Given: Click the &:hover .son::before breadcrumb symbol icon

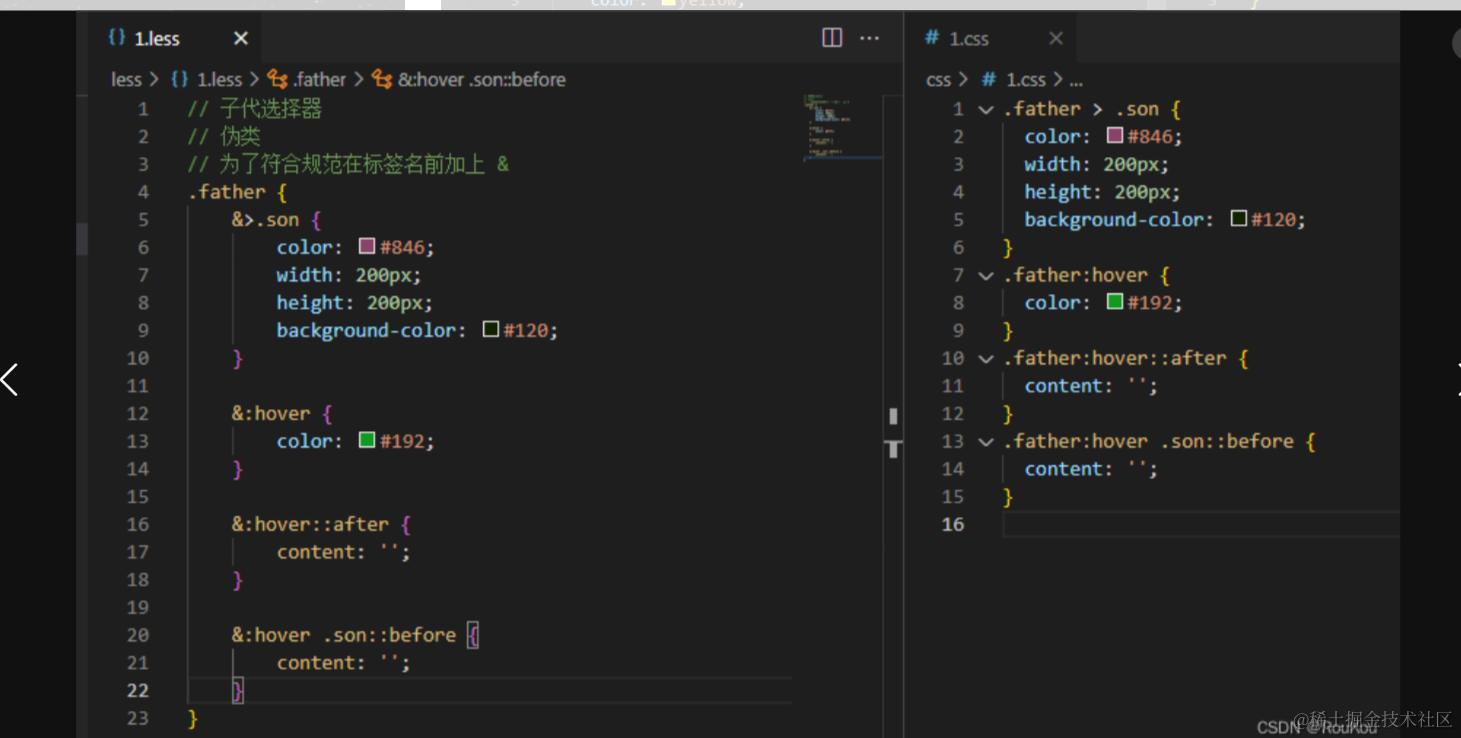Looking at the screenshot, I should tap(382, 79).
